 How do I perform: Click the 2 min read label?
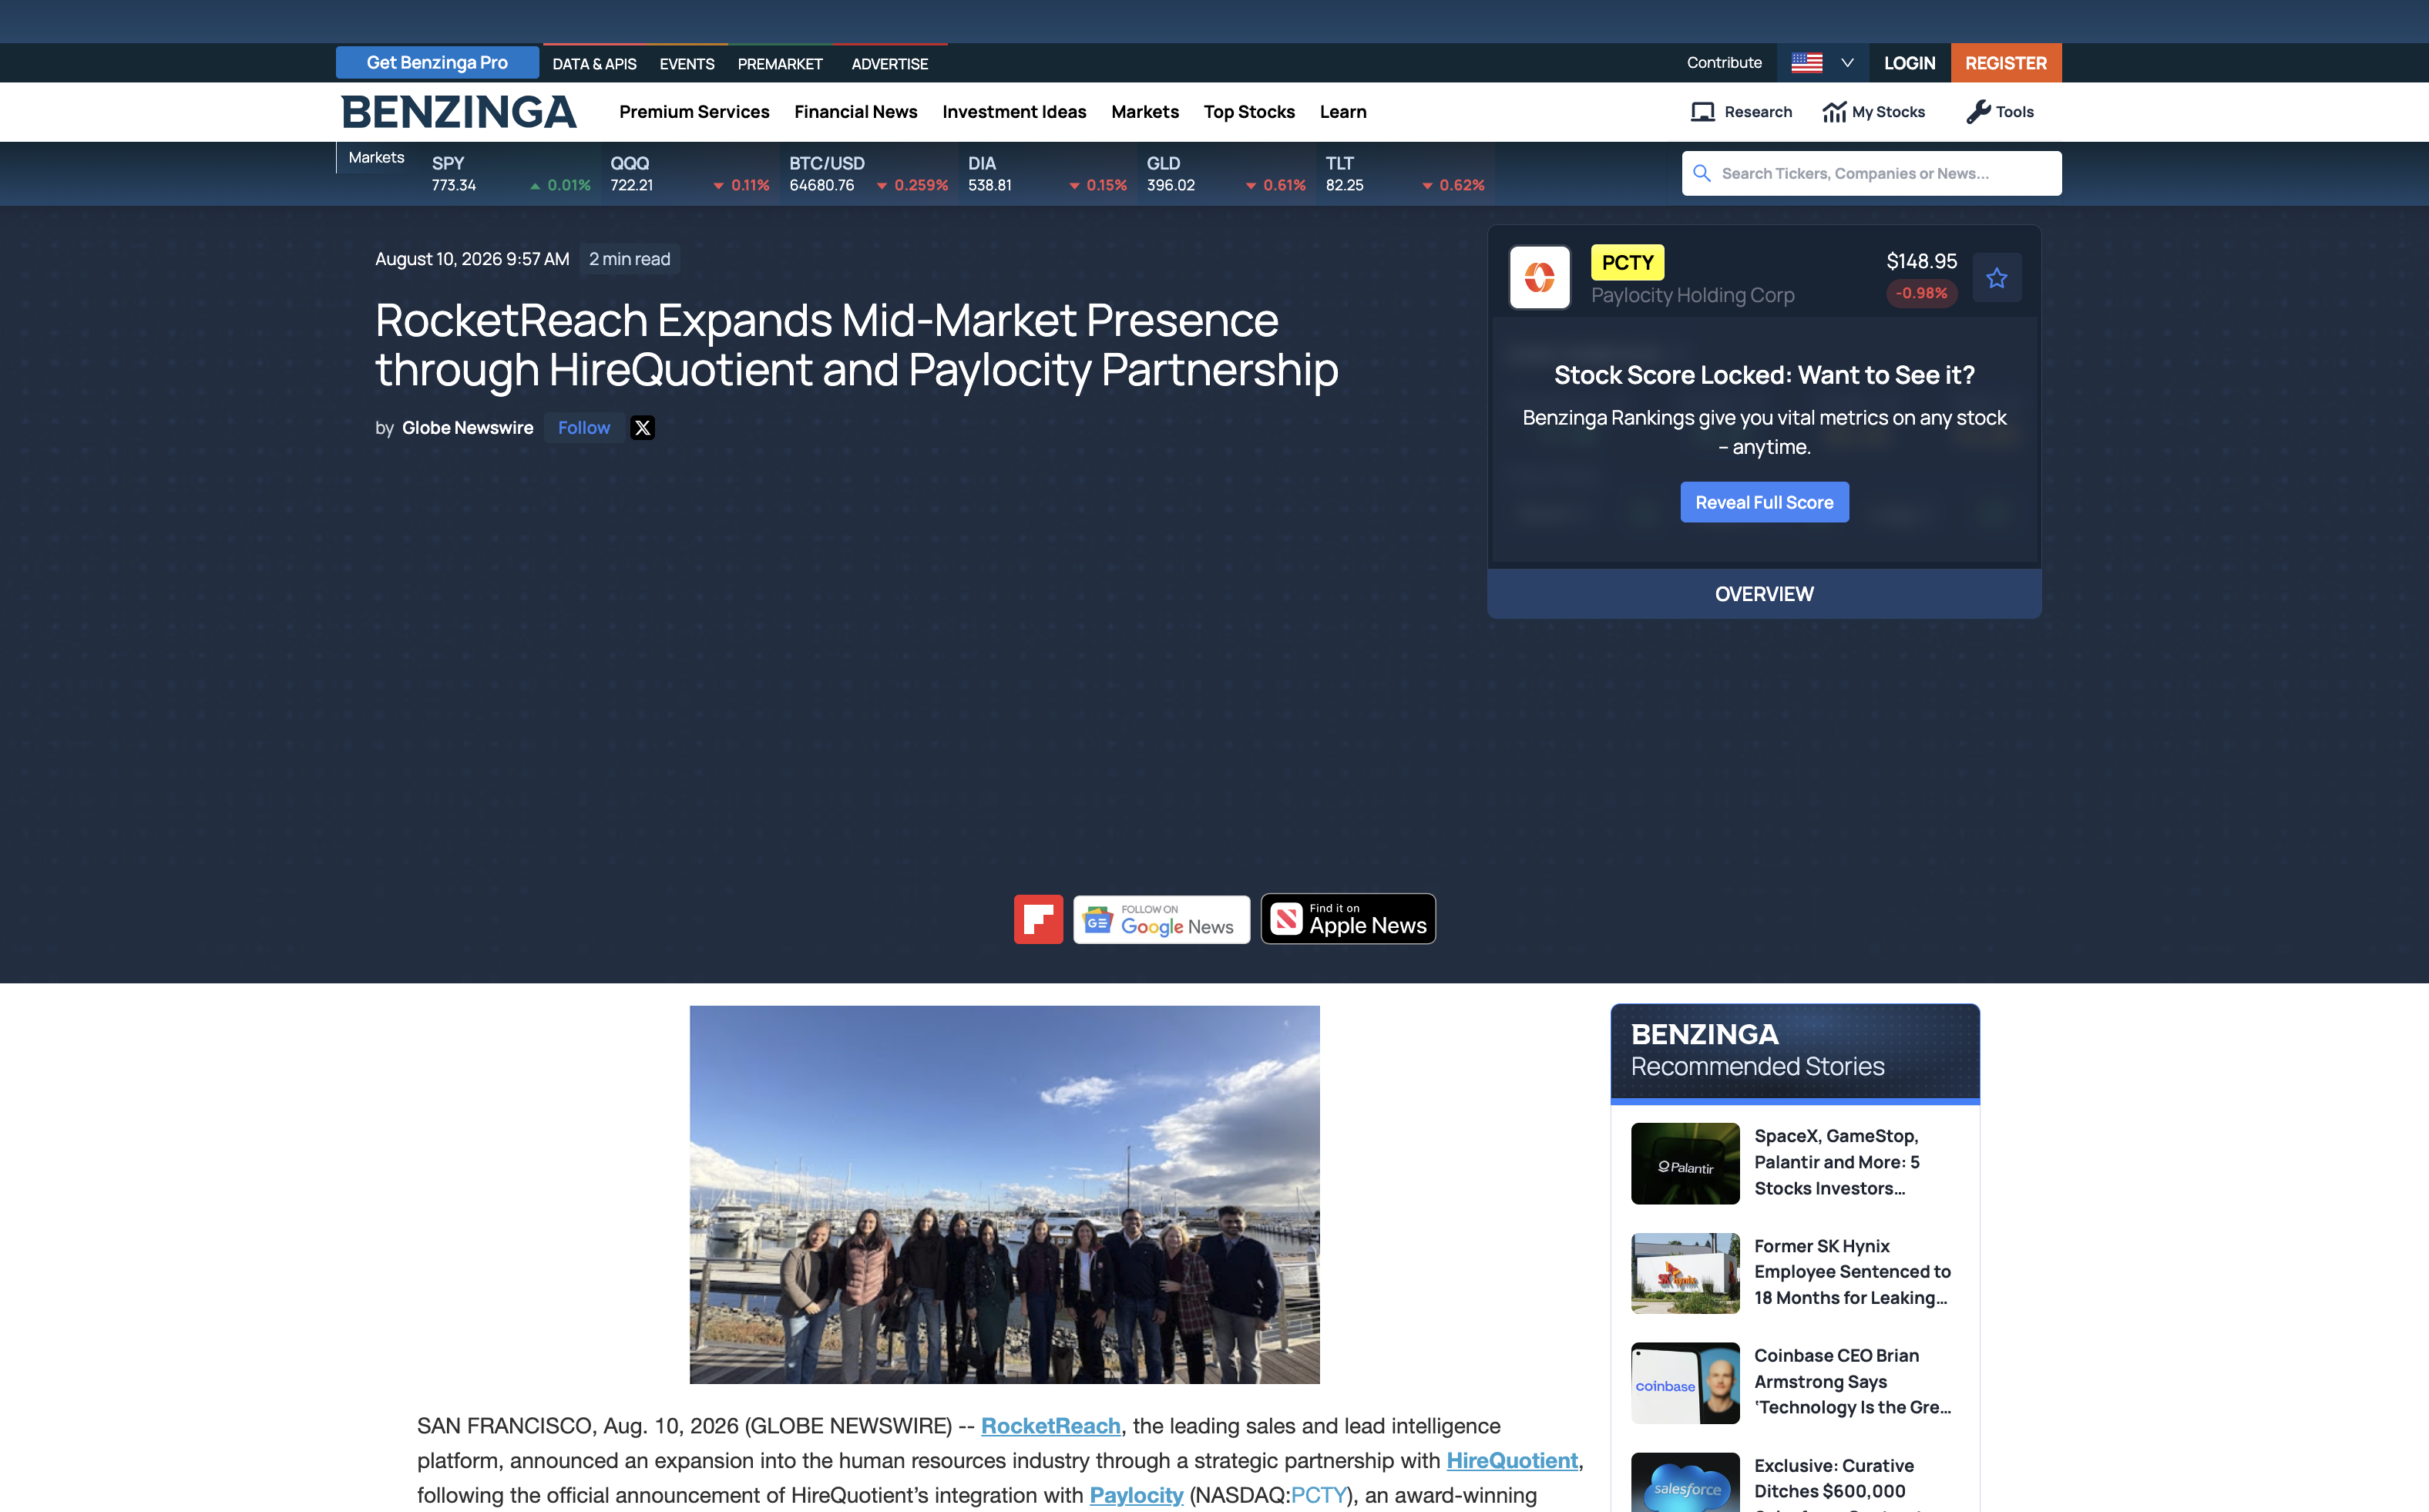[x=630, y=259]
